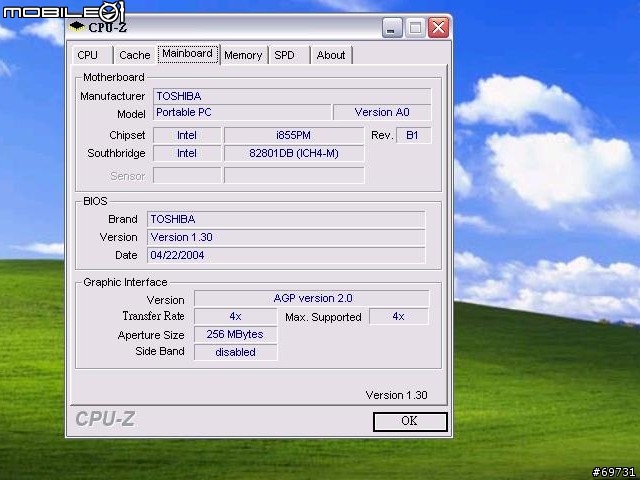Open the About tab

click(331, 55)
